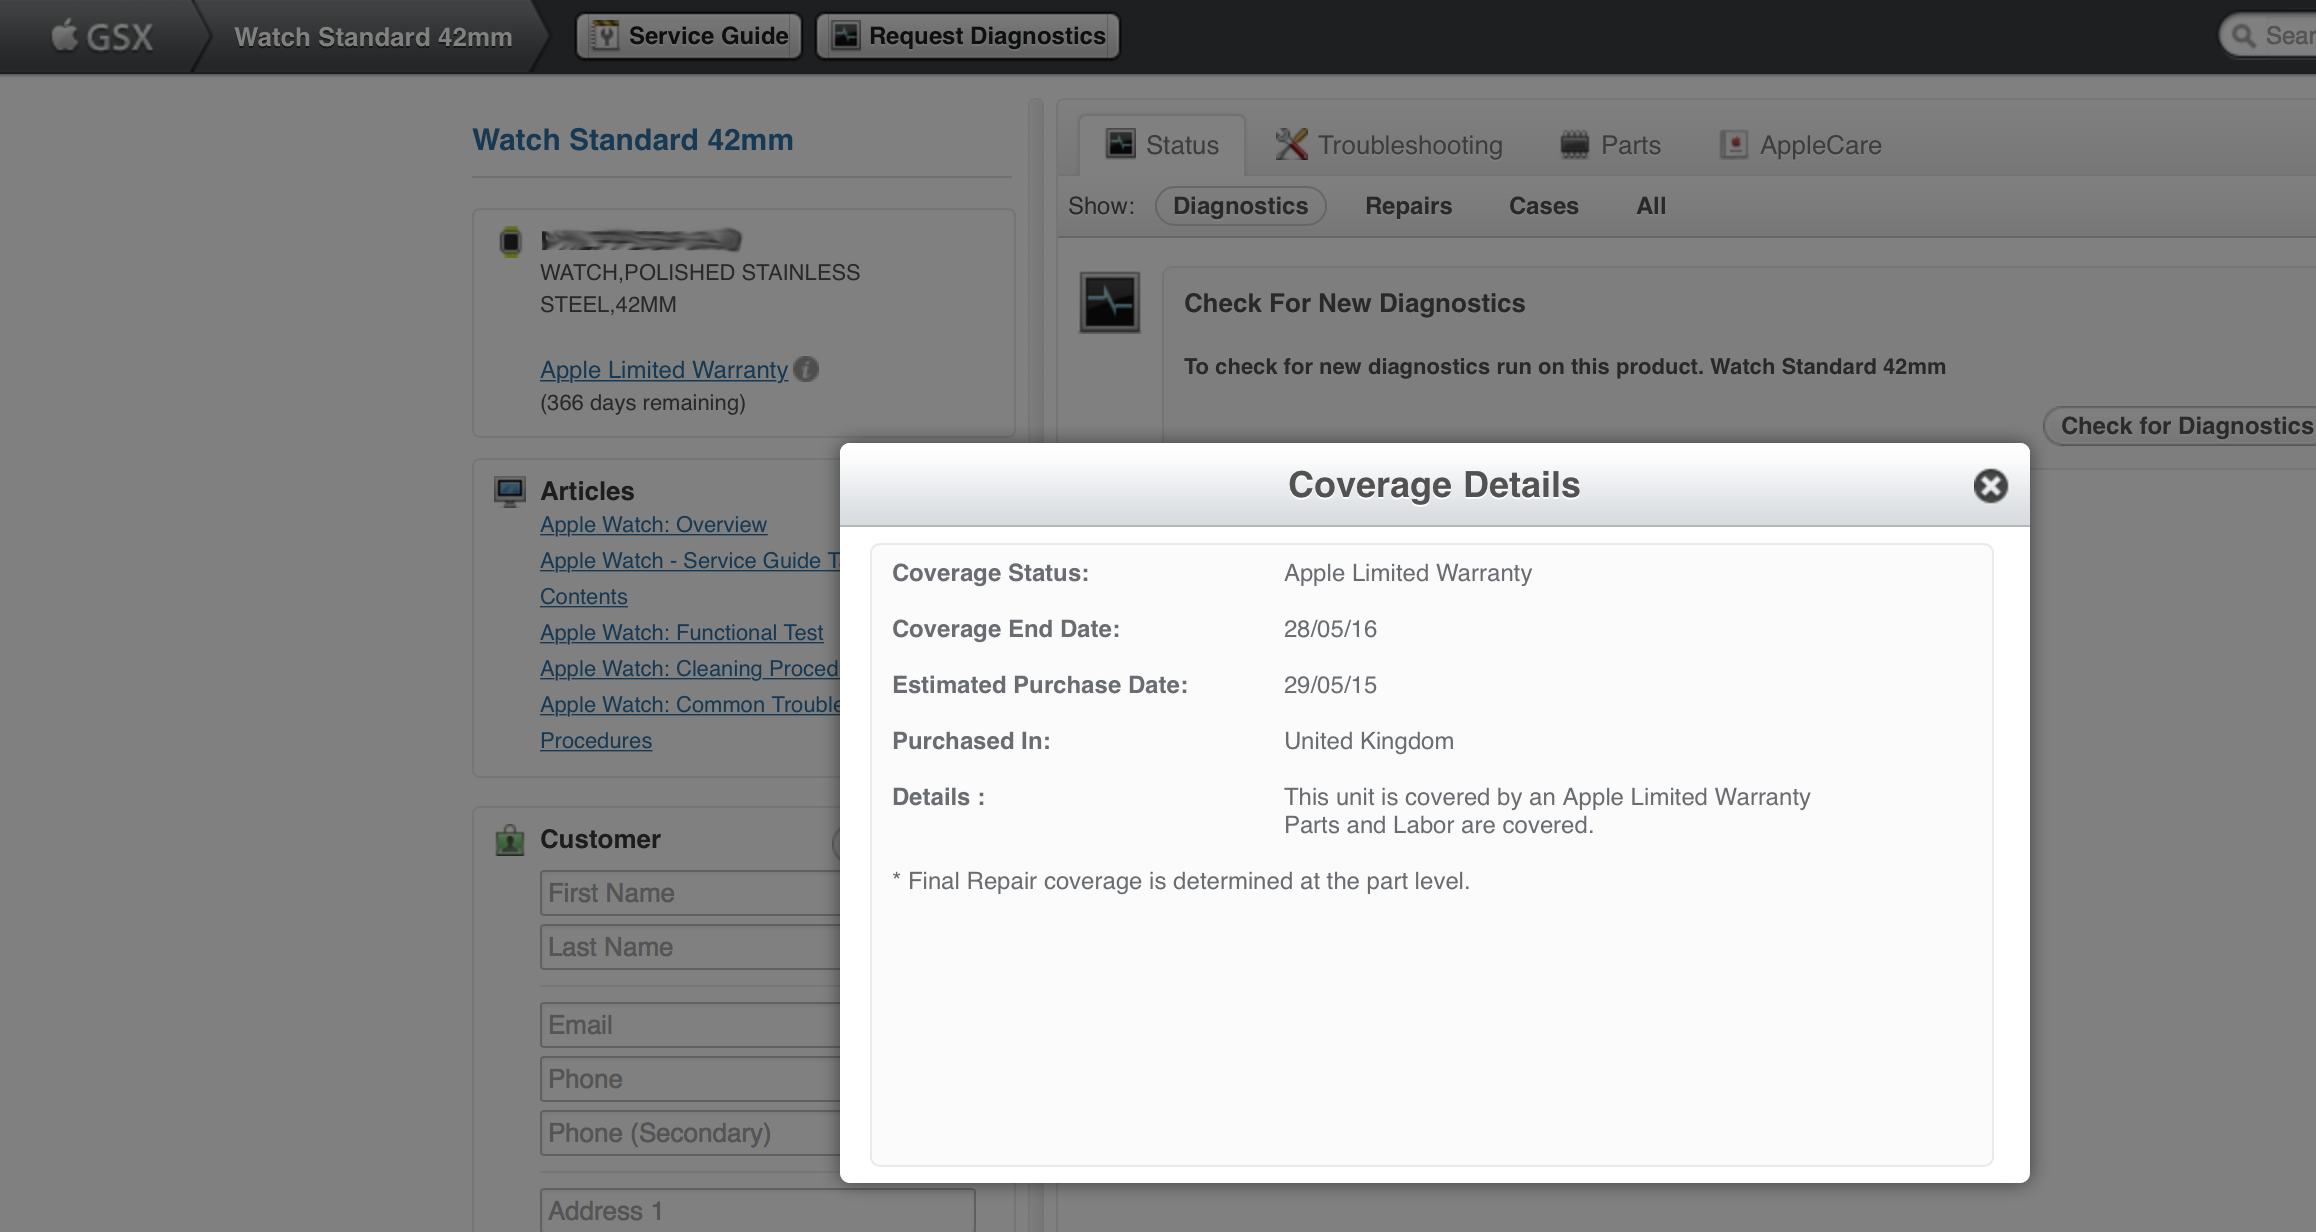Open Apple Watch: Cleaning Procedure article

click(689, 669)
